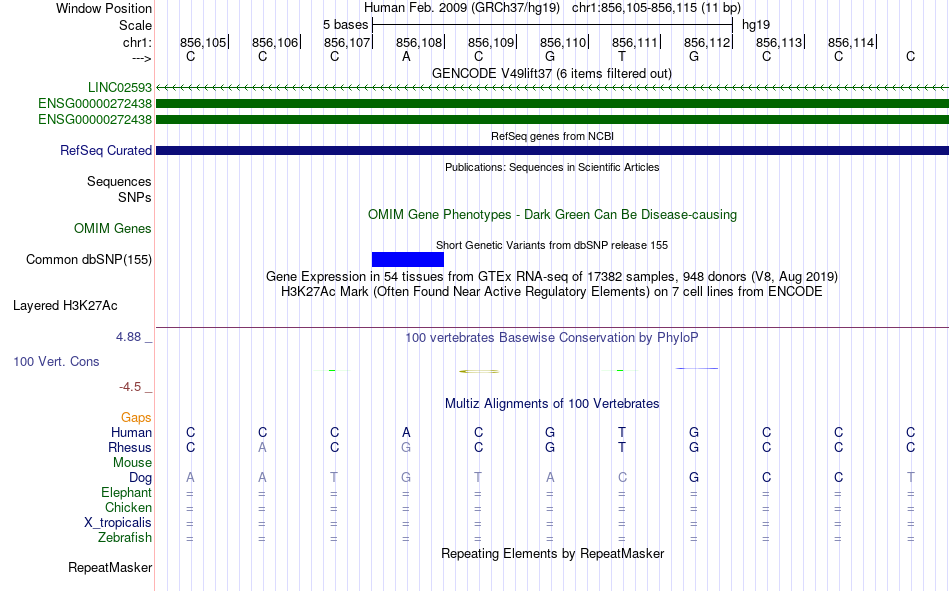This screenshot has width=950, height=591.
Task: Select the Human alignment row label
Action: 131,433
